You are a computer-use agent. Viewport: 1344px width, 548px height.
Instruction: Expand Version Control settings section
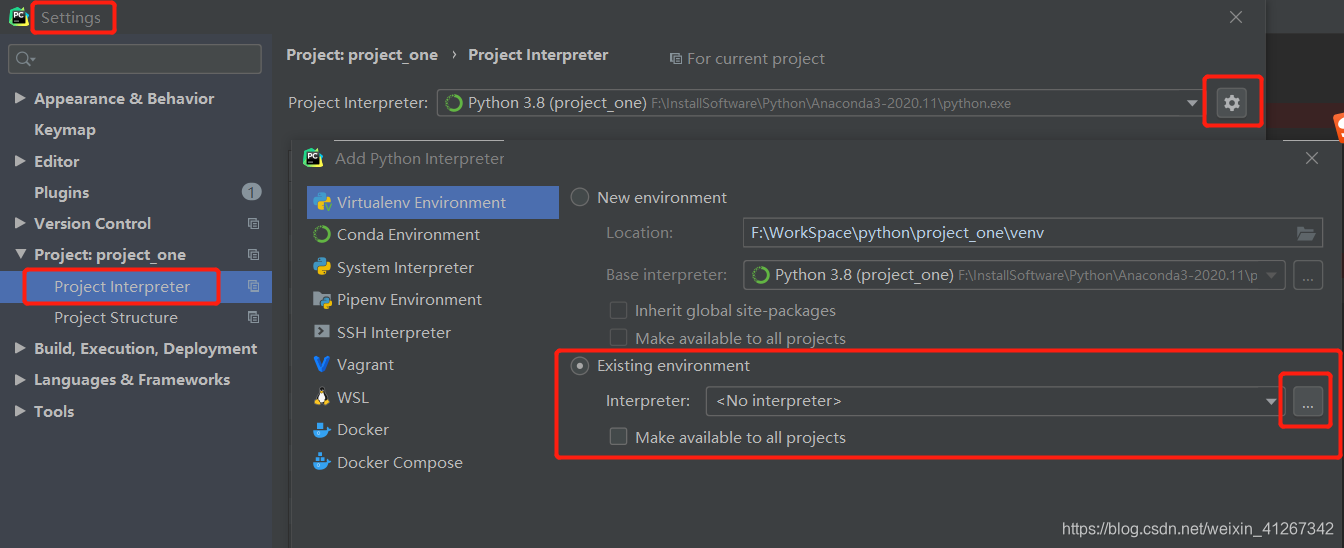(x=20, y=223)
